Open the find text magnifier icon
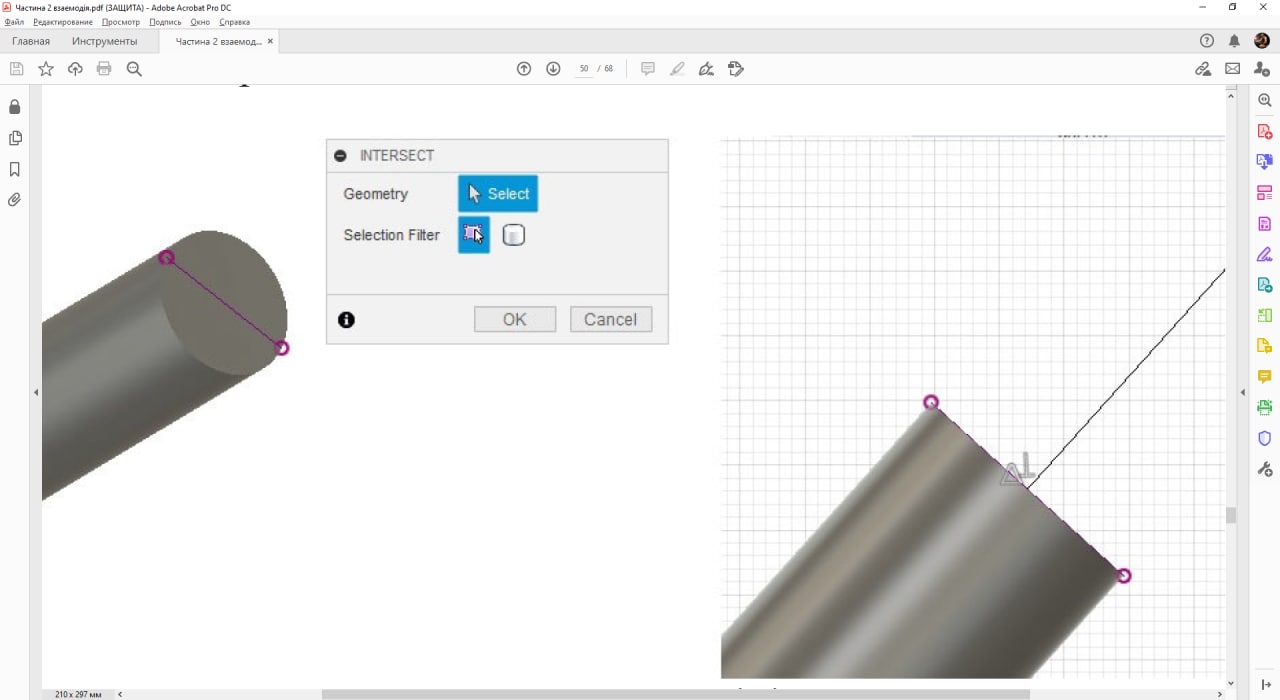 click(x=134, y=69)
